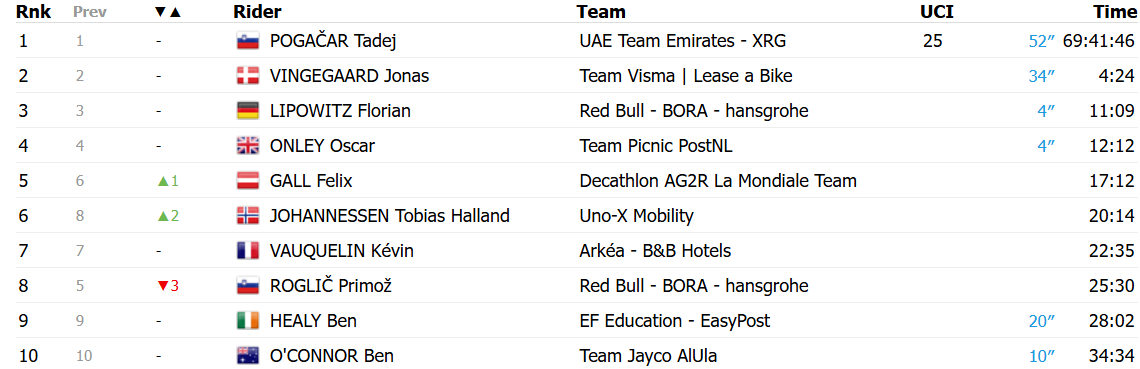The image size is (1140, 369).
Task: Click the Austrian flag beside Gall
Action: (248, 181)
